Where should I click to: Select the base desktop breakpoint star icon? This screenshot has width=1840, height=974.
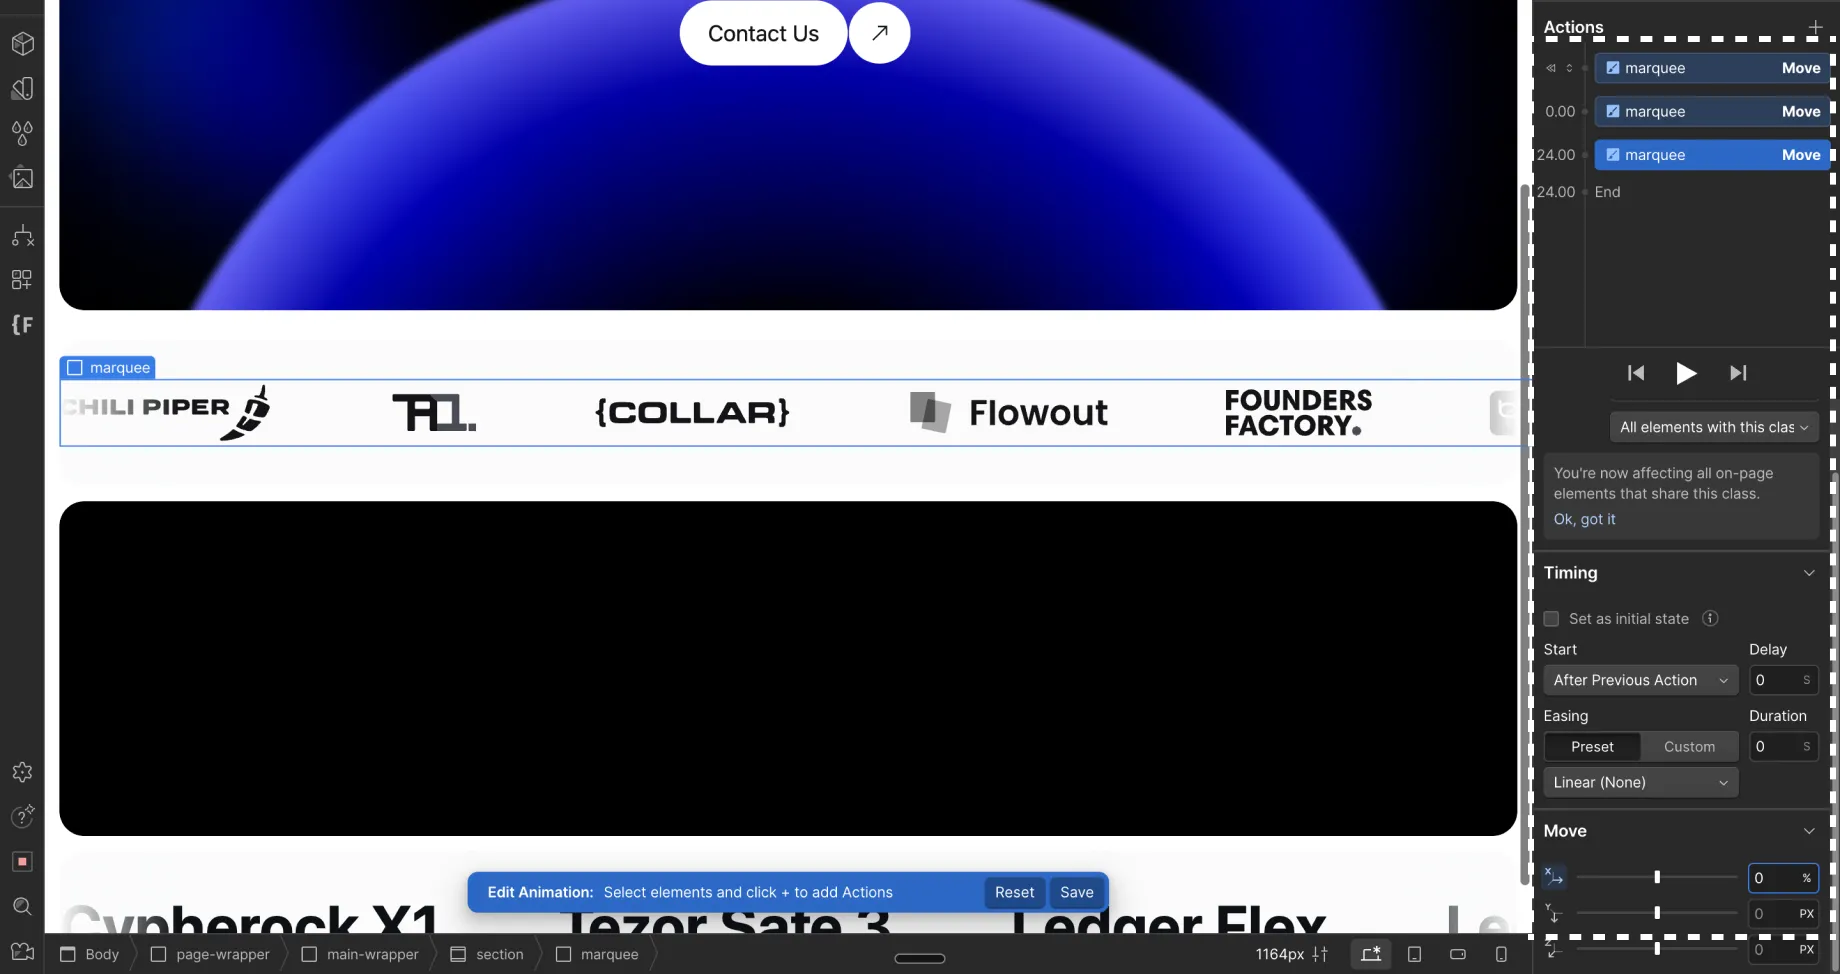coord(1371,954)
